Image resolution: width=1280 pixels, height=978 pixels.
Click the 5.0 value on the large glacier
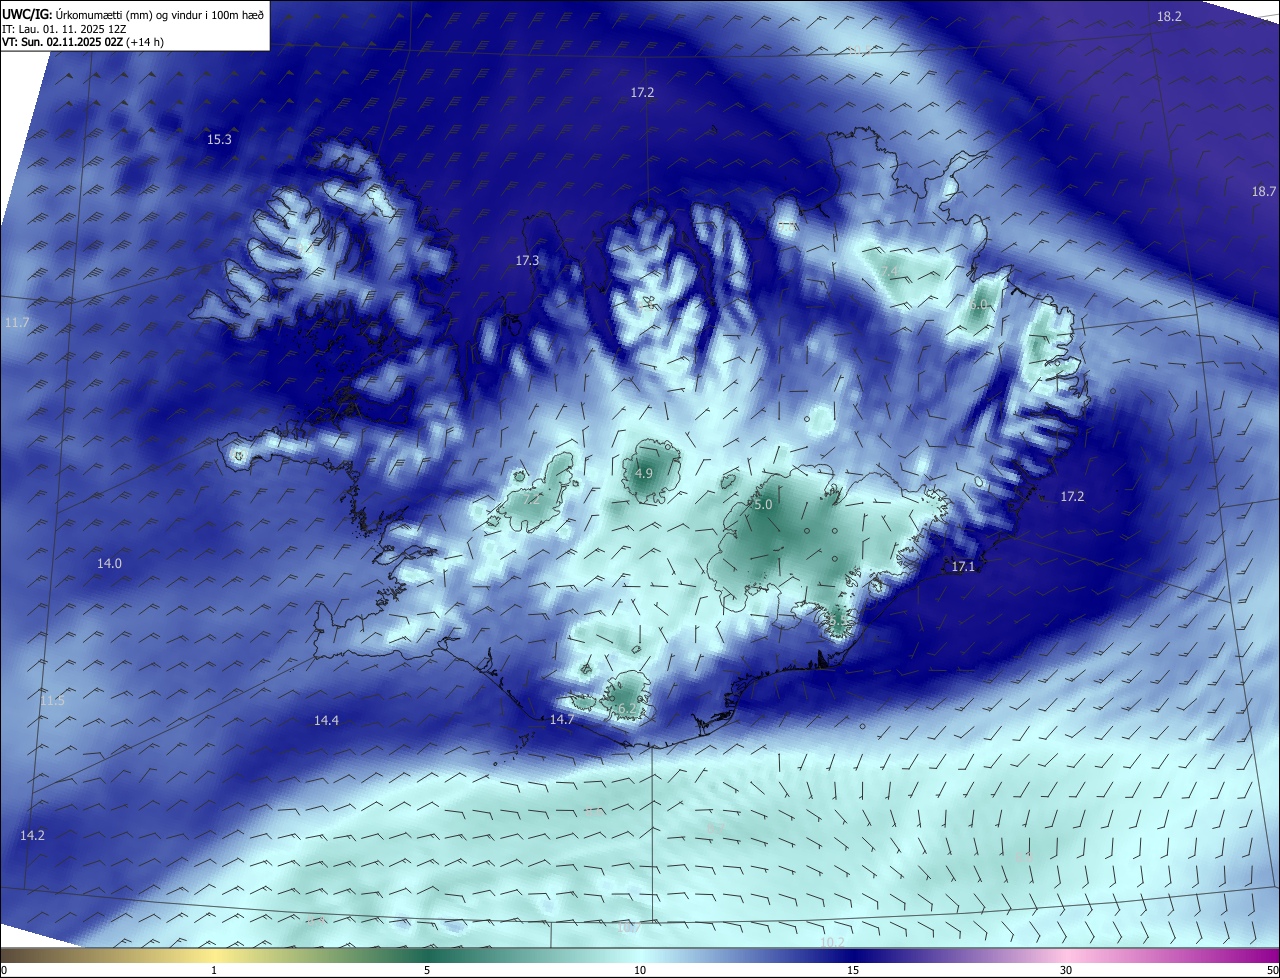click(763, 506)
